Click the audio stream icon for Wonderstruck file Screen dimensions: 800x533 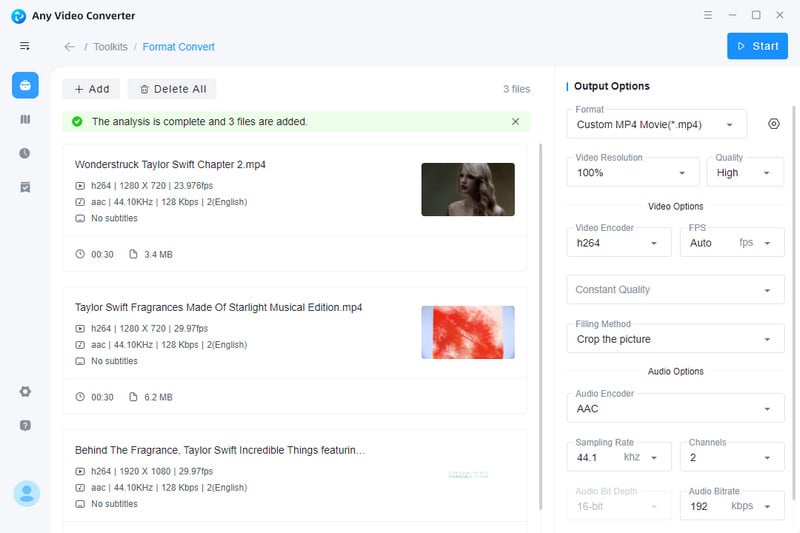pyautogui.click(x=80, y=202)
